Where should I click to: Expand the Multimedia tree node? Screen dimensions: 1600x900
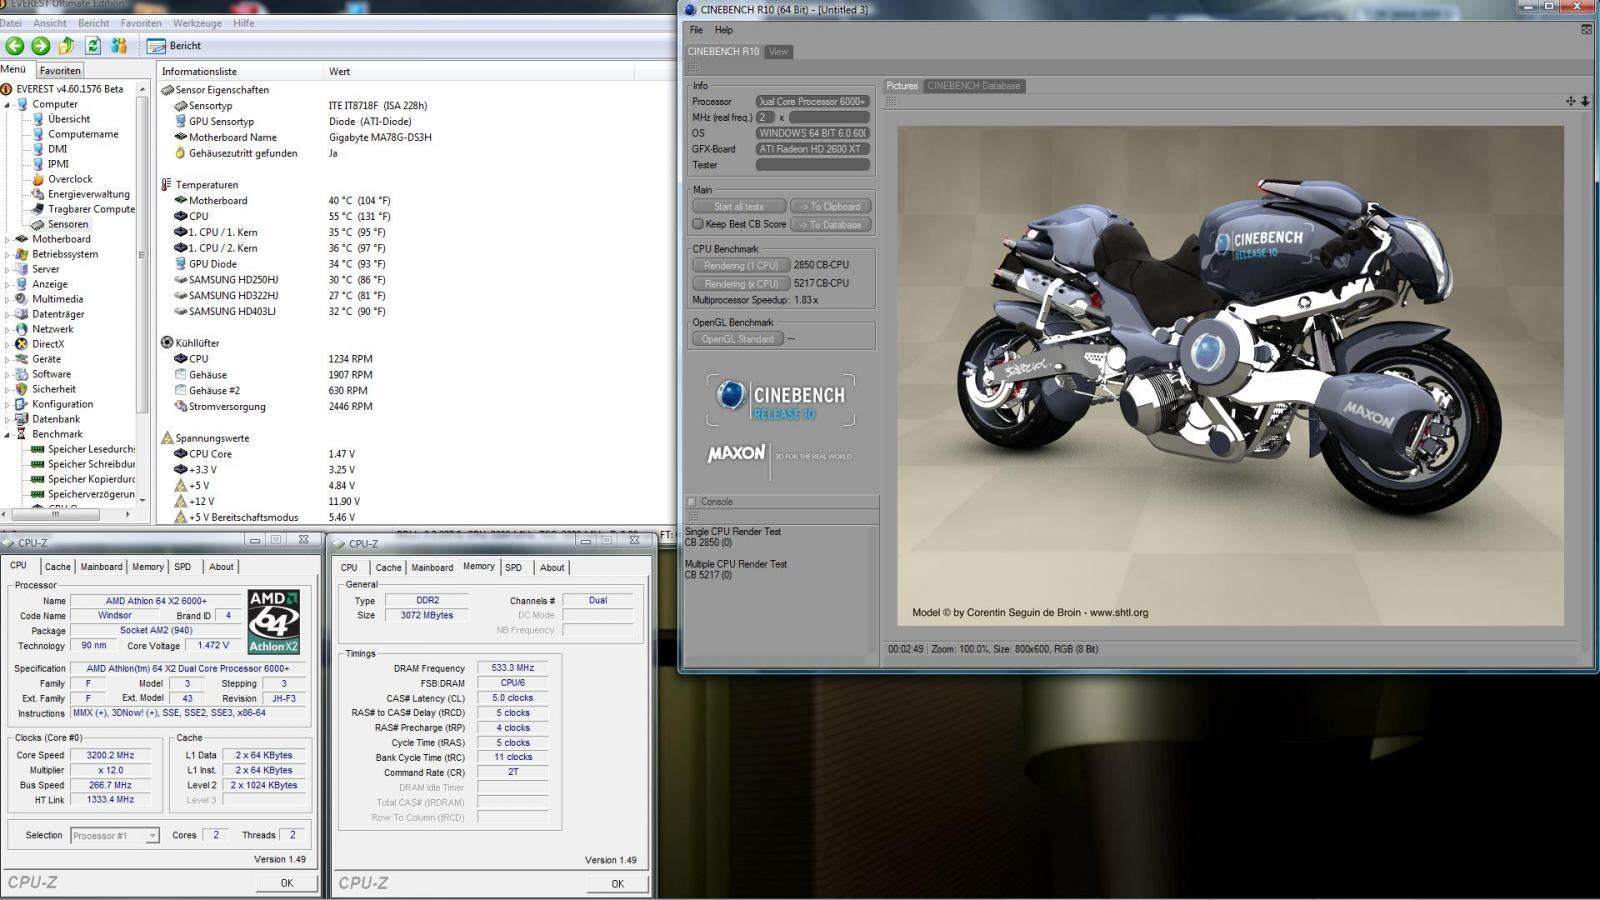point(8,299)
